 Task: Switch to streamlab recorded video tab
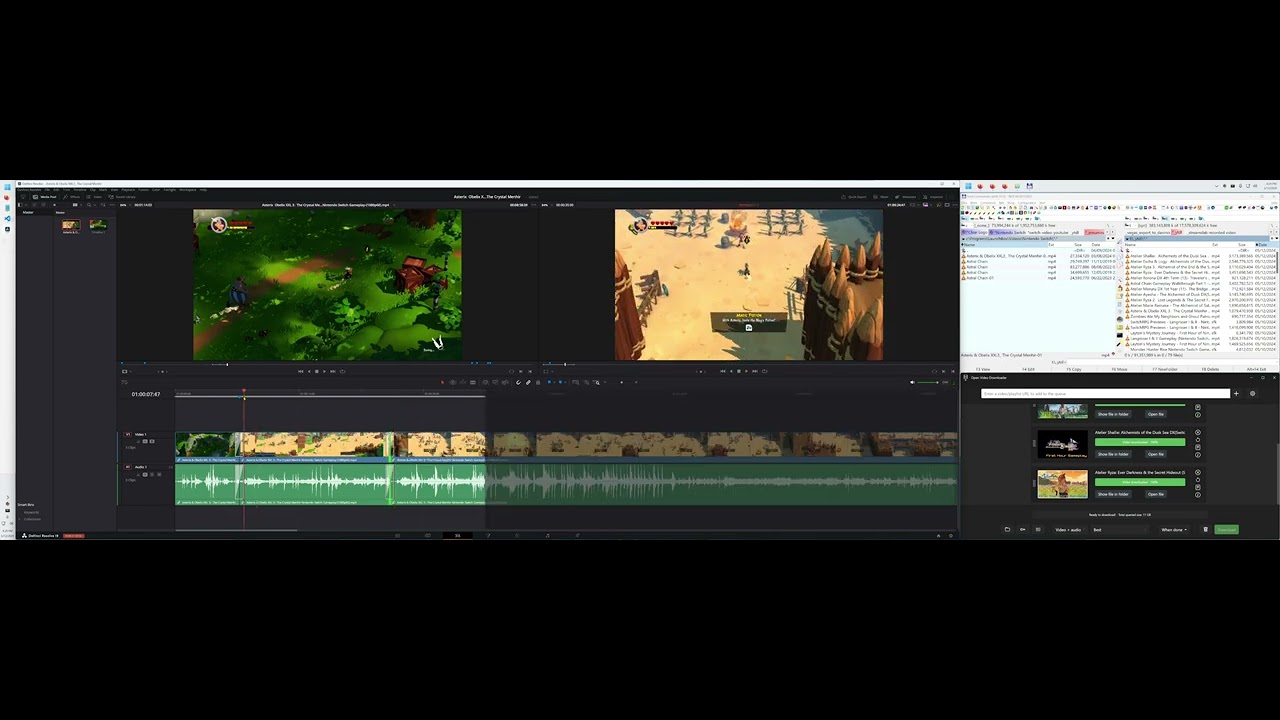pos(1211,232)
